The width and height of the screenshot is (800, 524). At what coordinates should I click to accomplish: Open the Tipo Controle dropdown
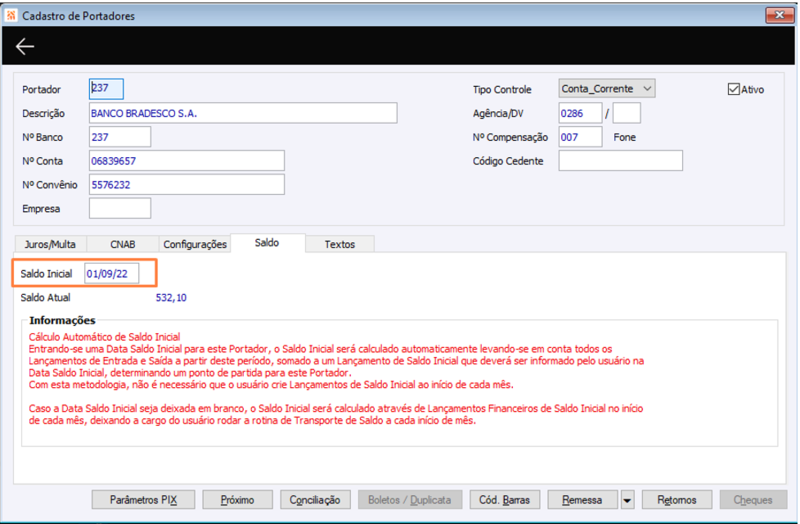(x=607, y=89)
